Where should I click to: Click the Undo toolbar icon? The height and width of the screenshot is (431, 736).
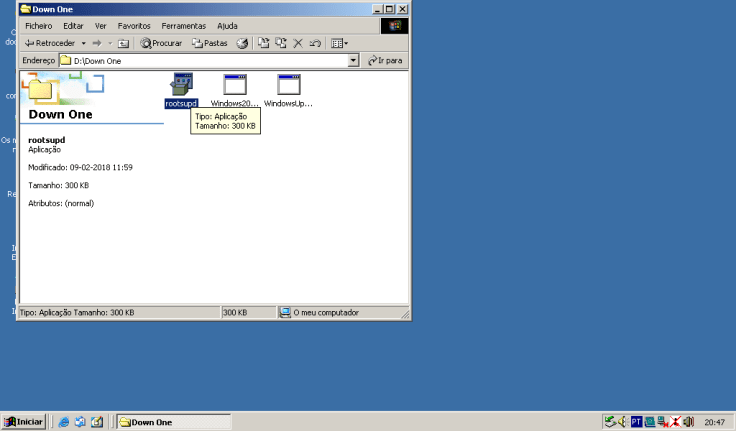coord(314,43)
